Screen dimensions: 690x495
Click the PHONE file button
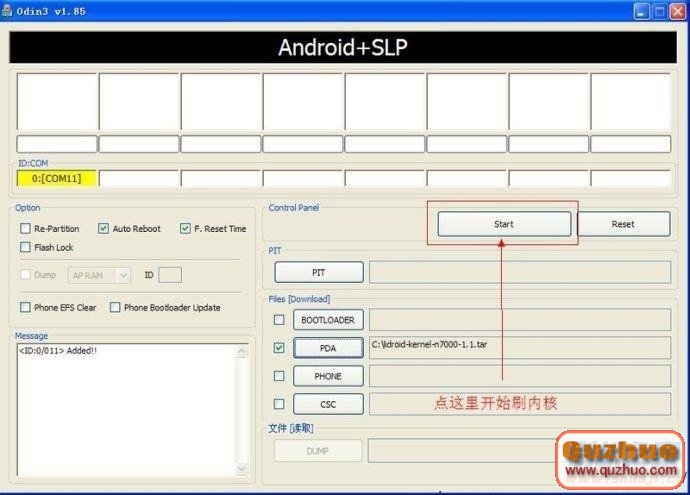(328, 376)
